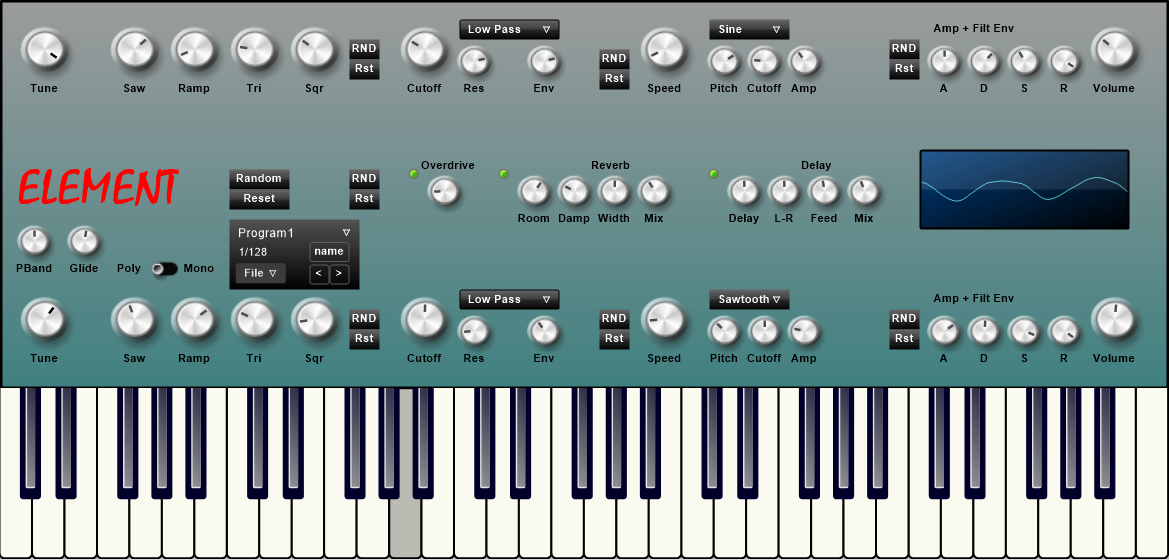
Task: Click the Delay Feed knob
Action: [x=823, y=190]
